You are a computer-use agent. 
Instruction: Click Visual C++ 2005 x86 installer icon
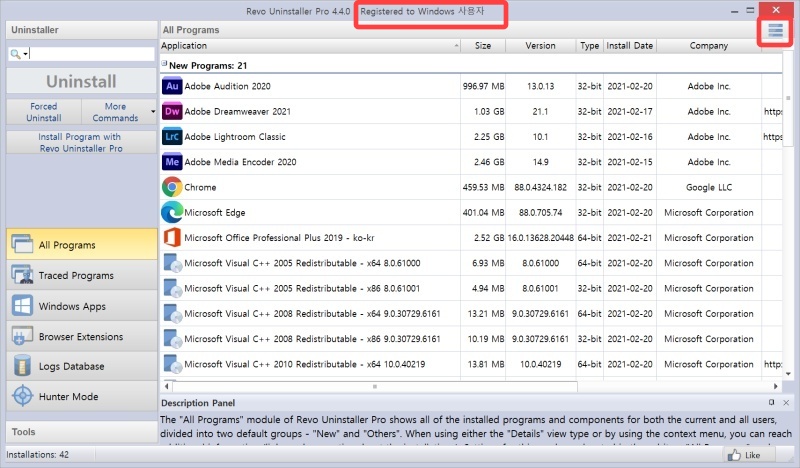click(x=172, y=288)
